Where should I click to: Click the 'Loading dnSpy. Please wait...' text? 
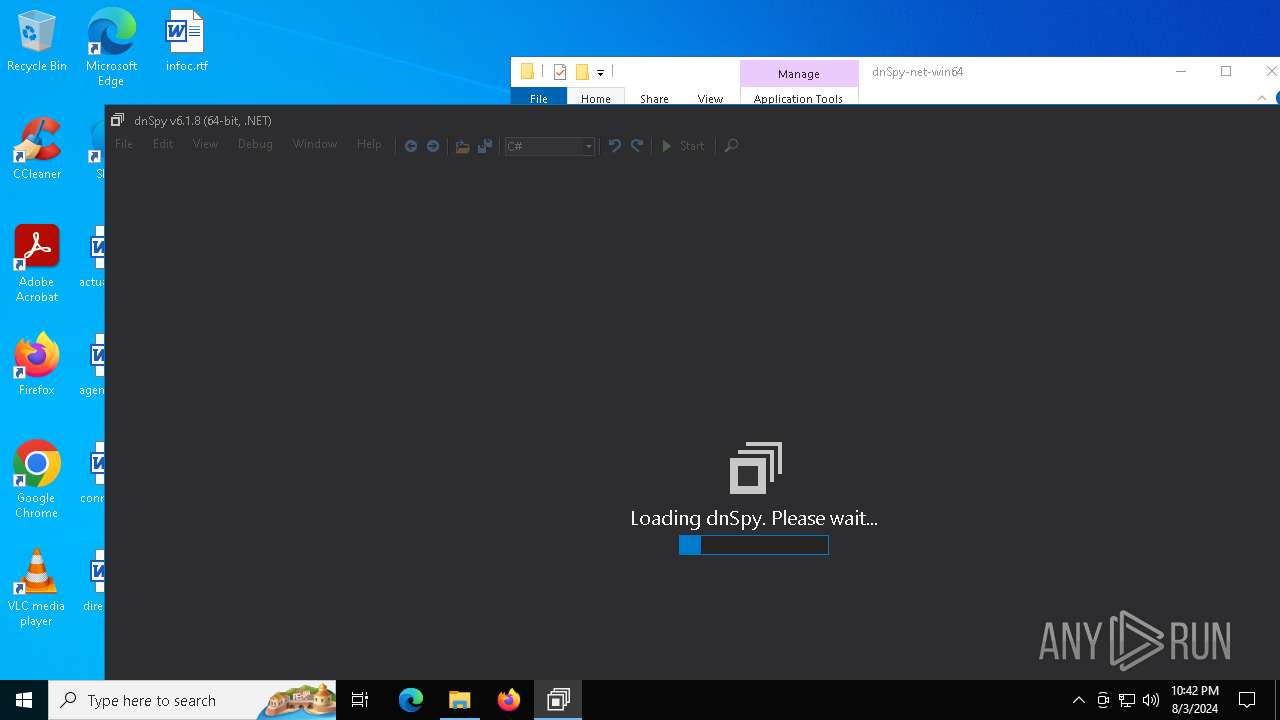tap(753, 518)
